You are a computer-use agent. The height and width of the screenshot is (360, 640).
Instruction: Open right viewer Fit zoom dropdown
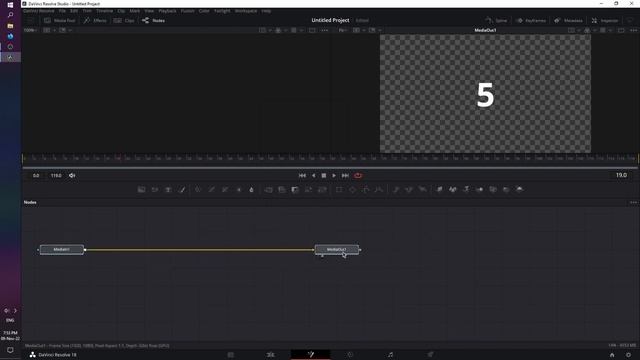click(x=343, y=30)
